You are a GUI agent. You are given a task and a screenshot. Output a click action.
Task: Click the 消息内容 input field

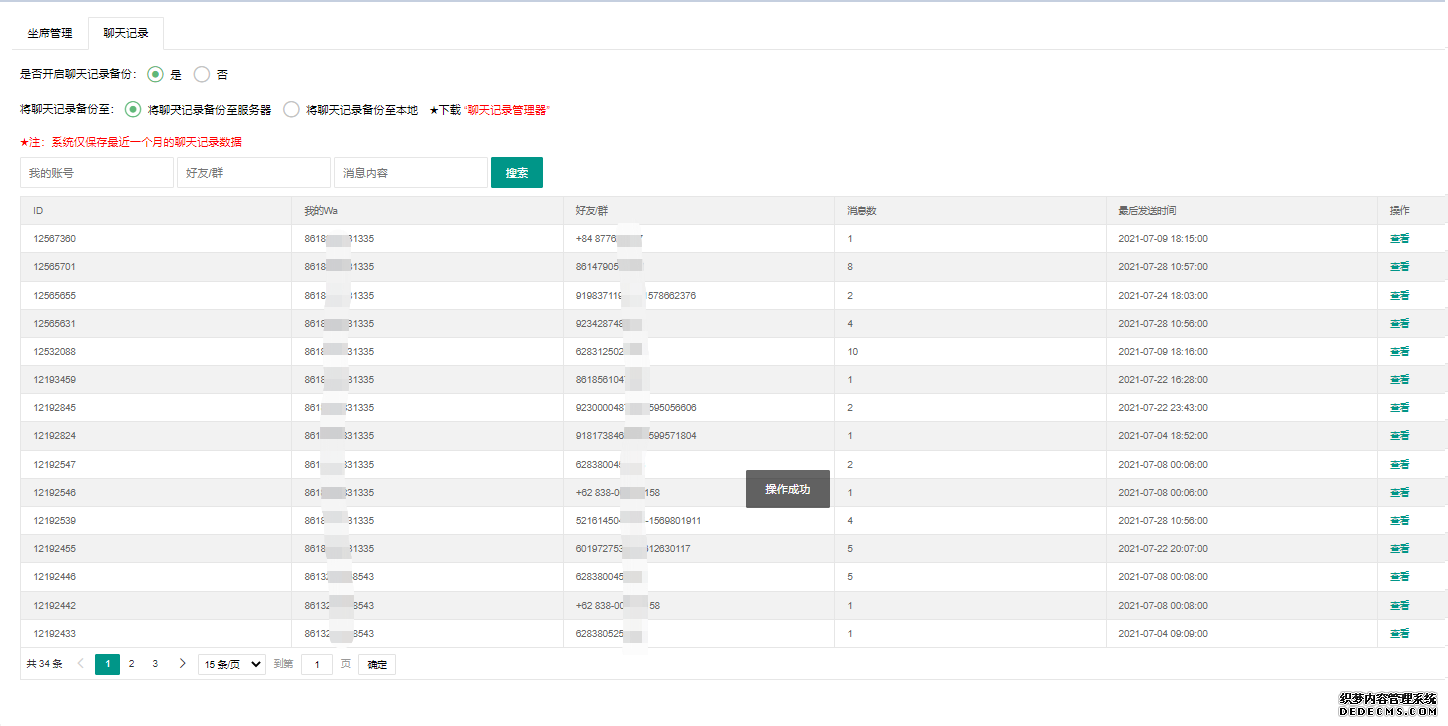click(410, 173)
